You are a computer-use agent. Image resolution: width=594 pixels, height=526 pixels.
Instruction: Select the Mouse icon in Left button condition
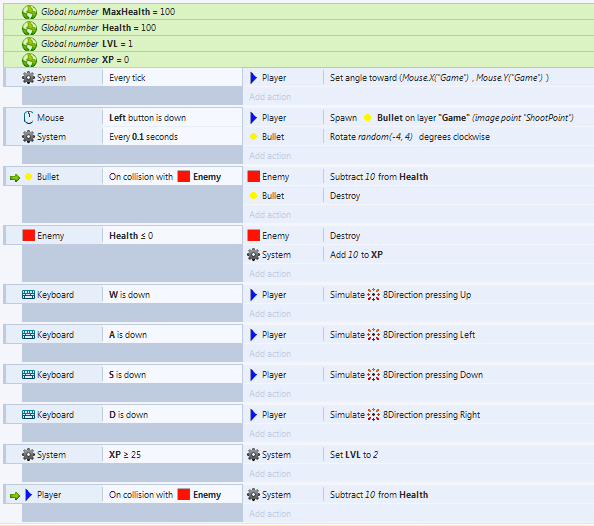tap(28, 117)
